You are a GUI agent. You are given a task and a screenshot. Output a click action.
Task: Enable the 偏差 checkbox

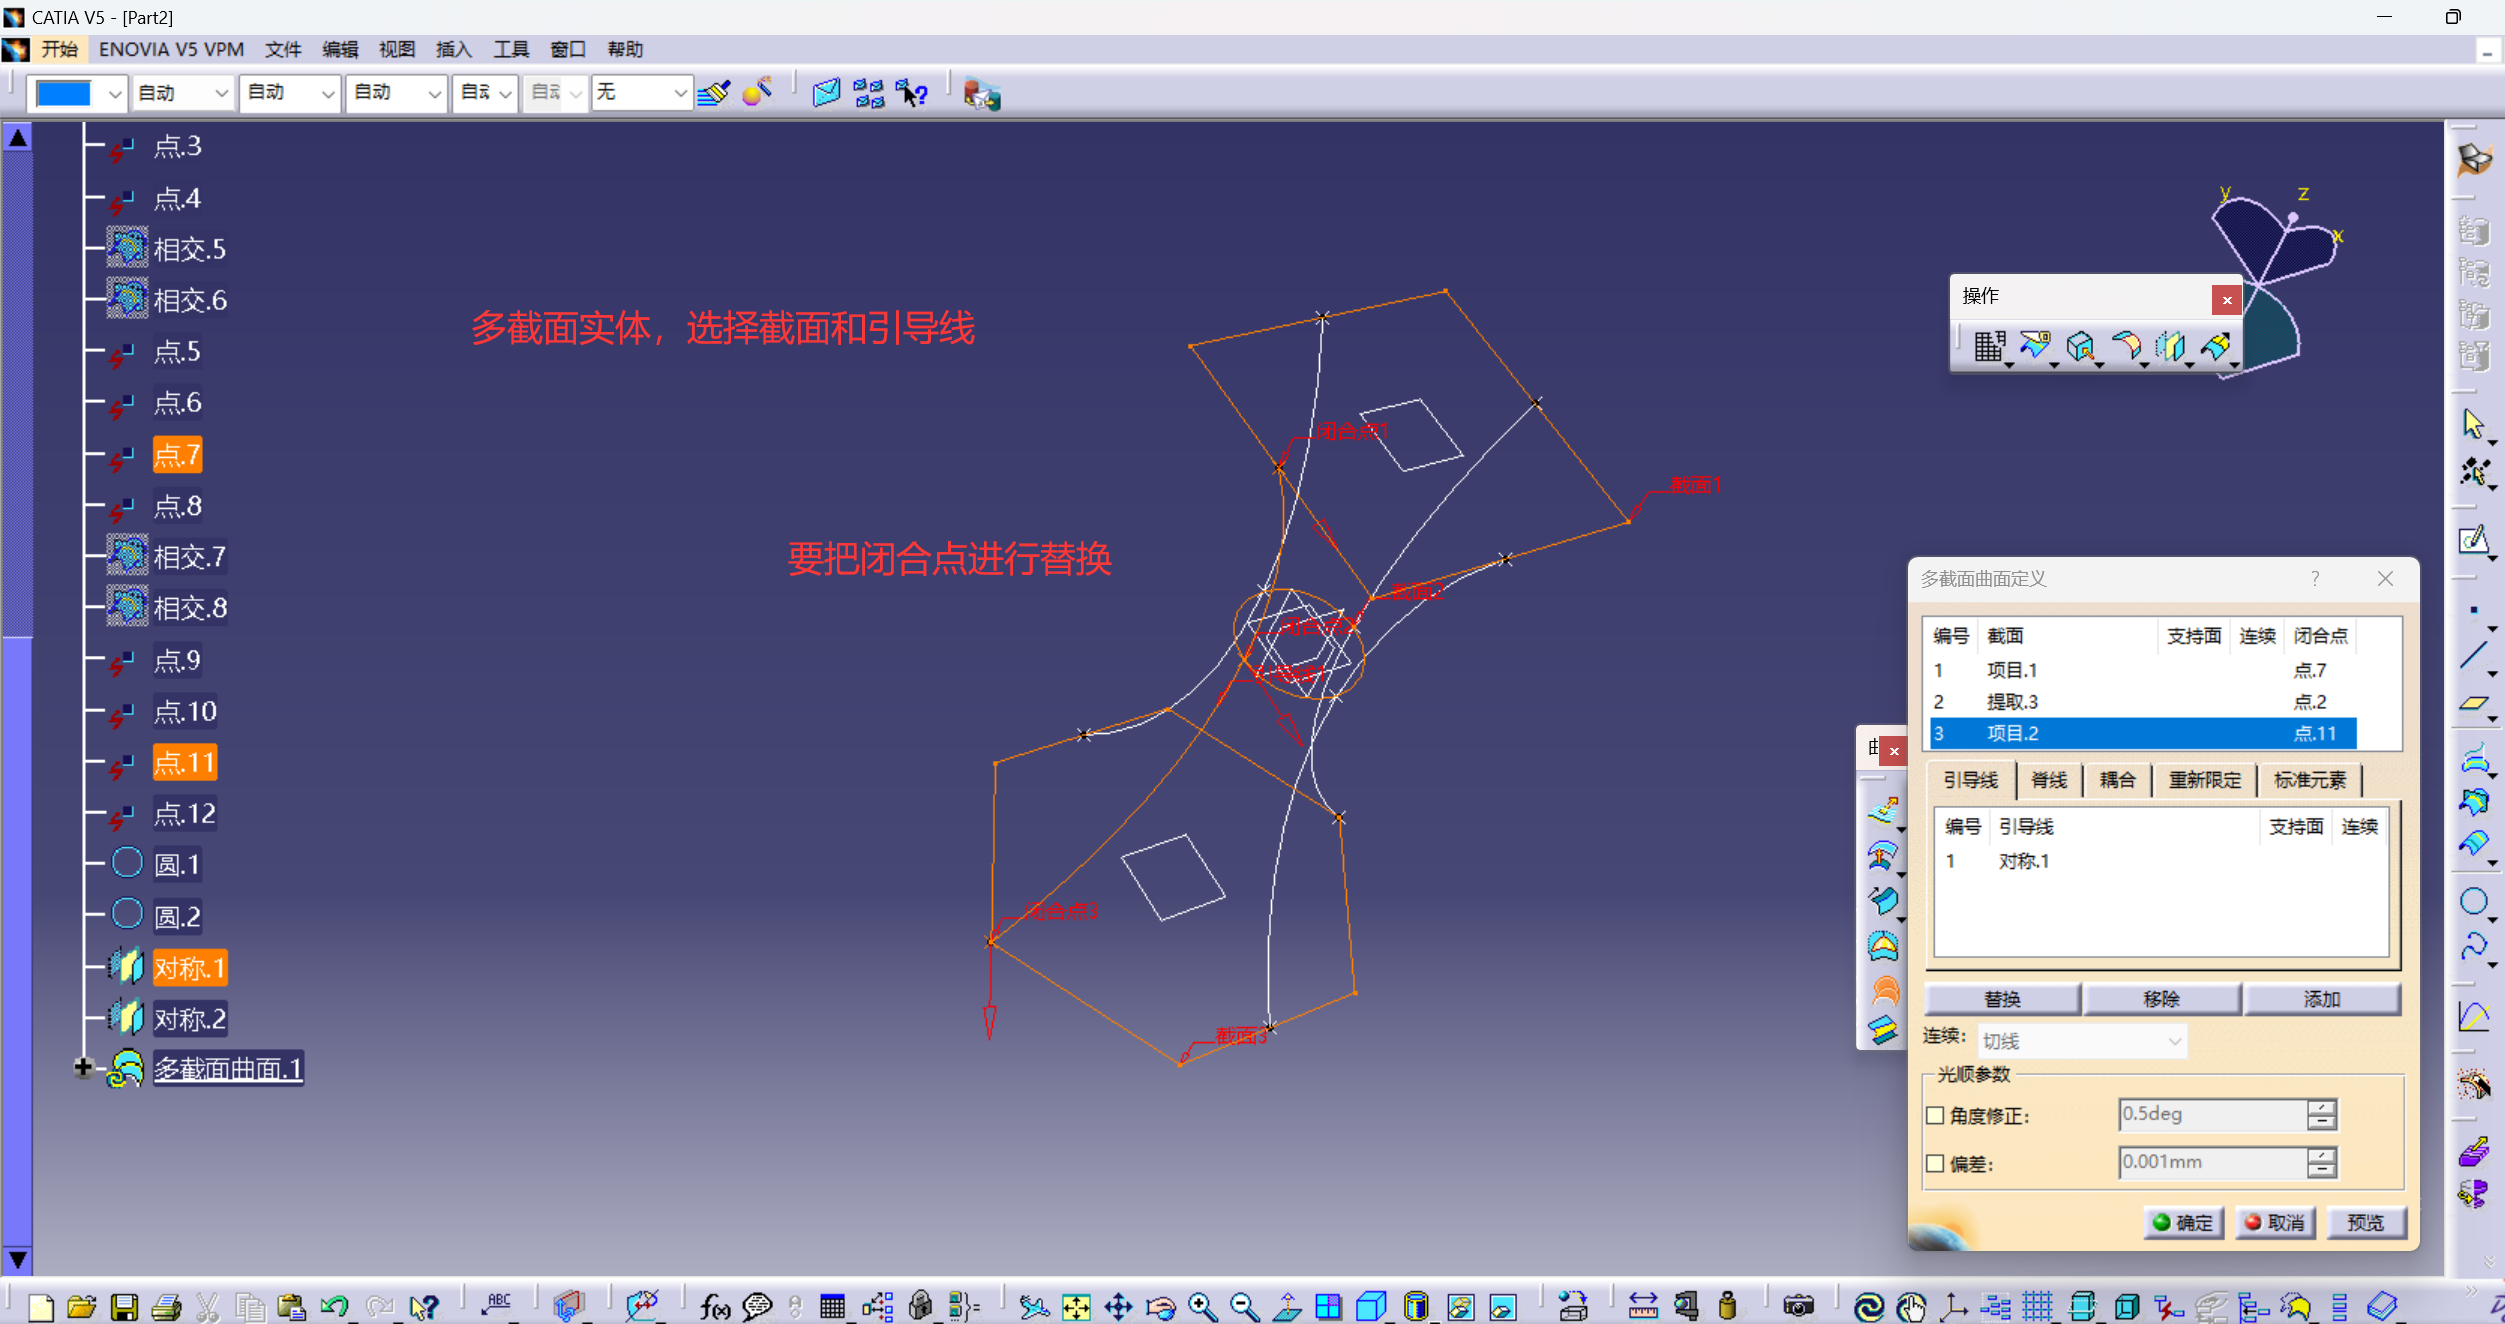point(1936,1164)
